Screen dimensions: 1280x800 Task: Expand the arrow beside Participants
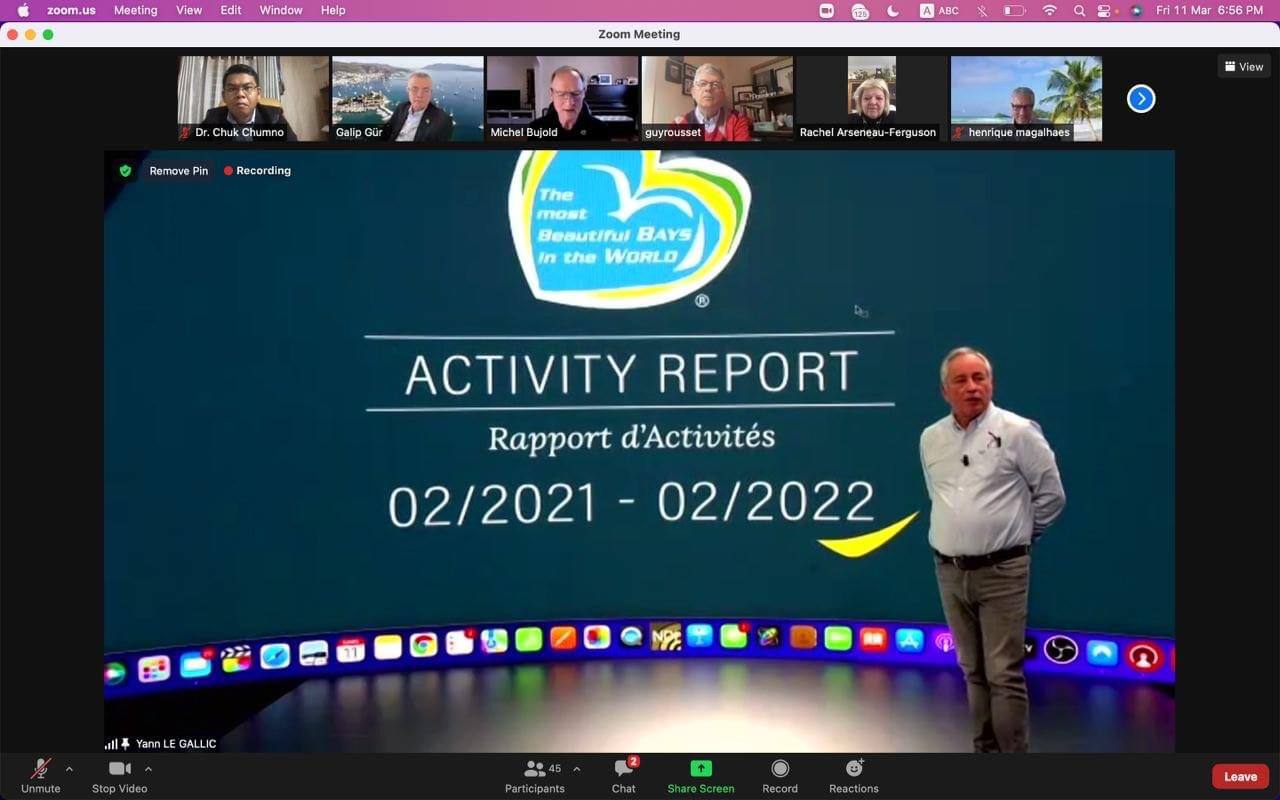click(x=576, y=769)
